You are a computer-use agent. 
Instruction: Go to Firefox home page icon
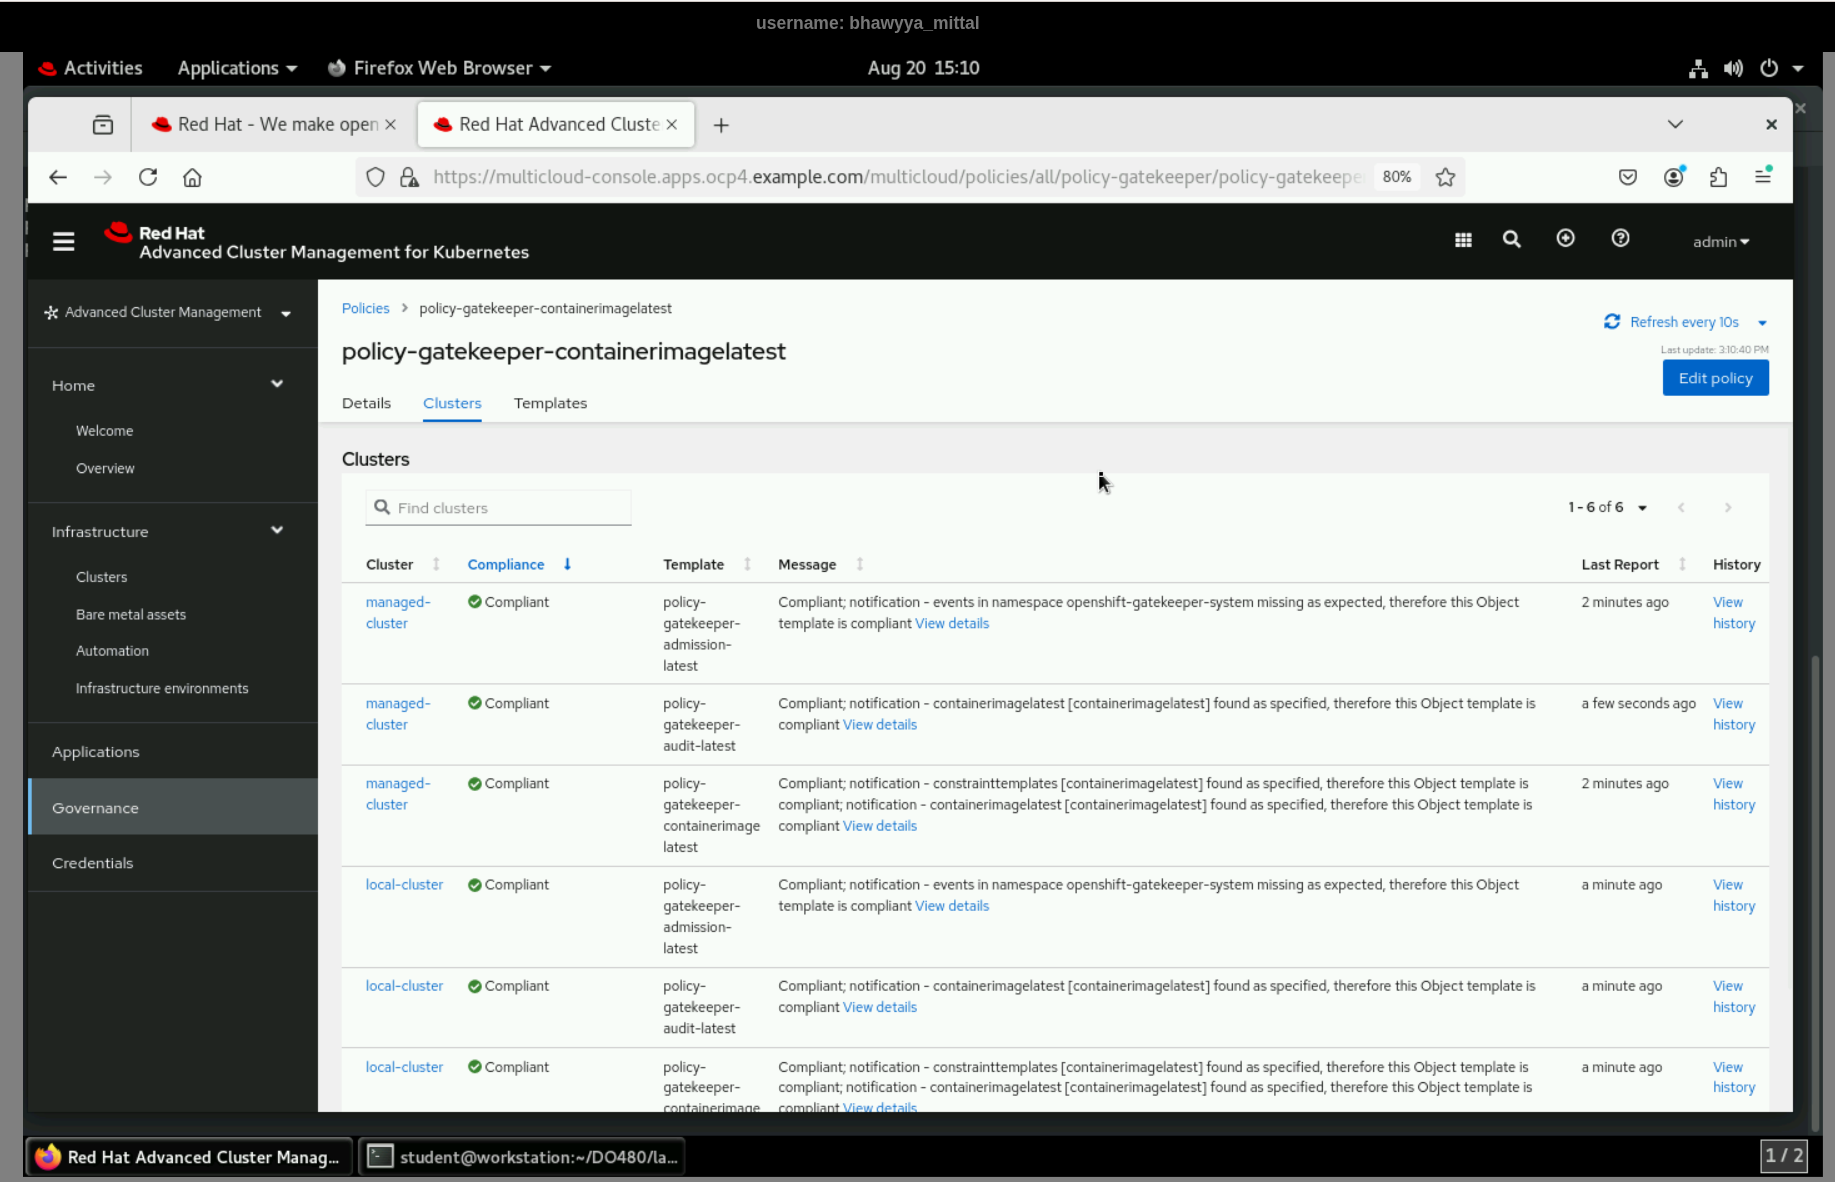pyautogui.click(x=192, y=177)
